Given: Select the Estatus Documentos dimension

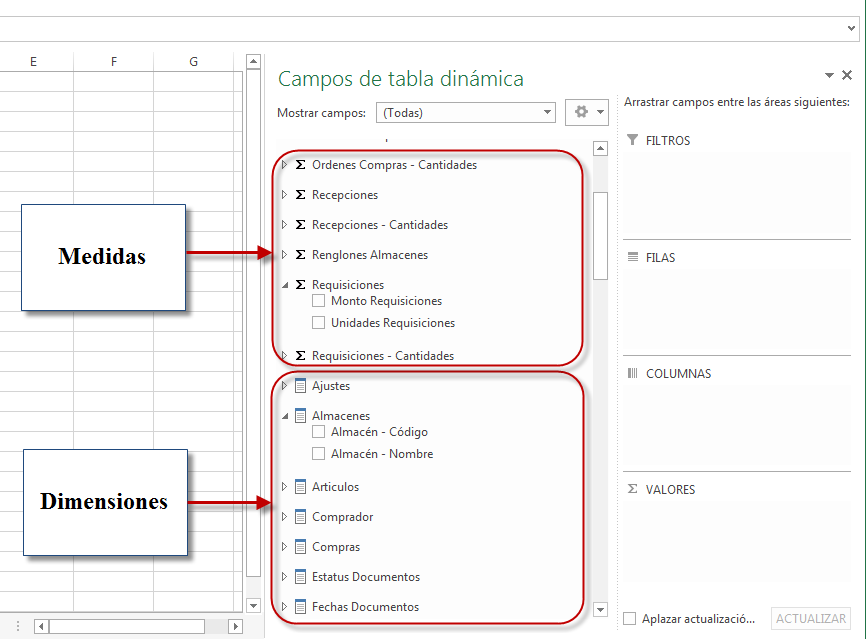Looking at the screenshot, I should point(365,577).
